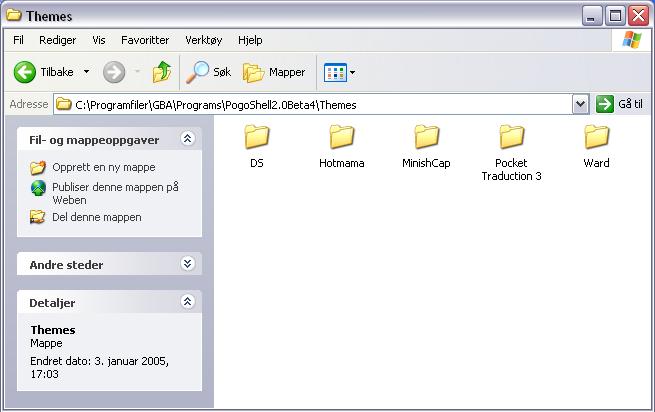This screenshot has width=655, height=412.
Task: Open the Fil menu
Action: 18,40
